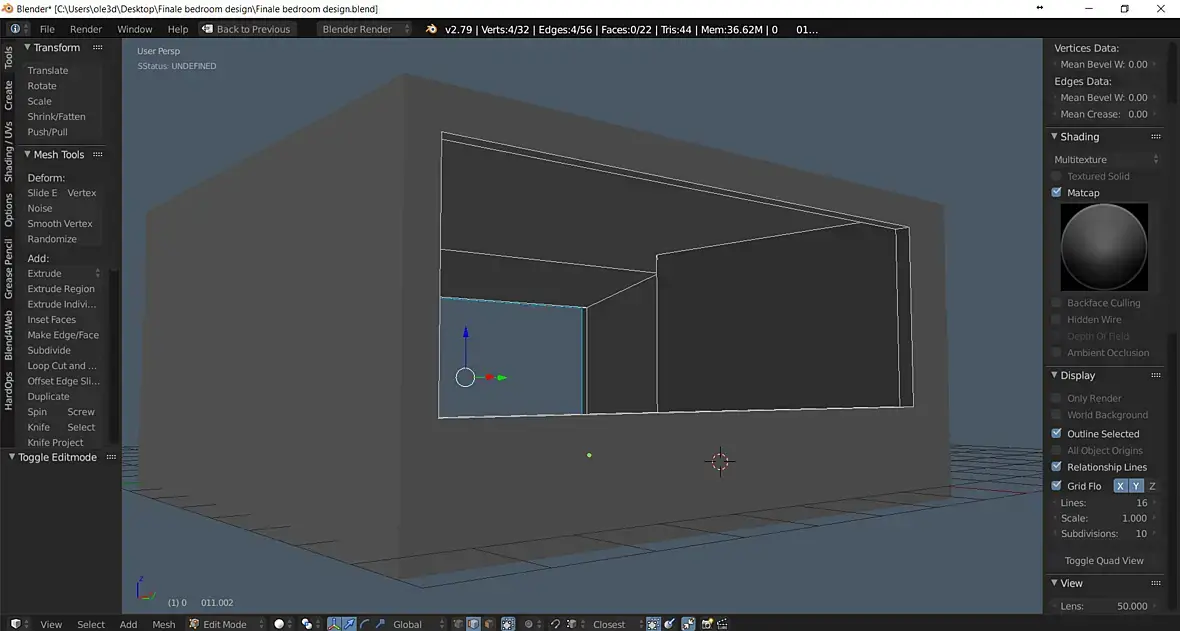Open the Multitexture material mode dropdown
The width and height of the screenshot is (1180, 631).
coord(1105,160)
